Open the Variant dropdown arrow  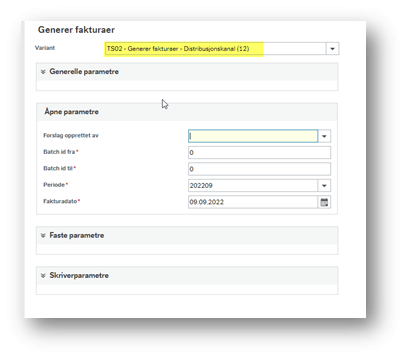332,49
